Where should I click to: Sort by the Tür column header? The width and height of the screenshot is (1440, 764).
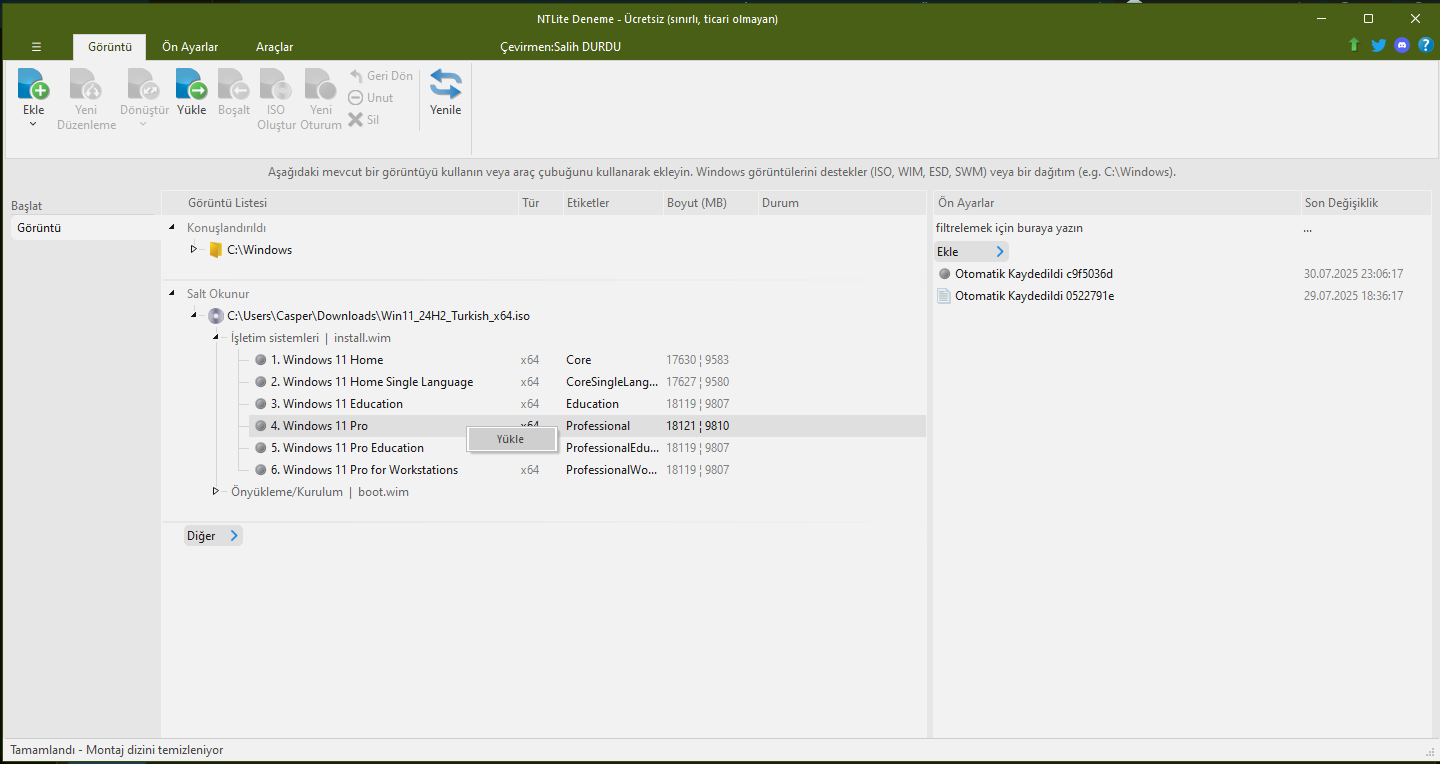540,203
